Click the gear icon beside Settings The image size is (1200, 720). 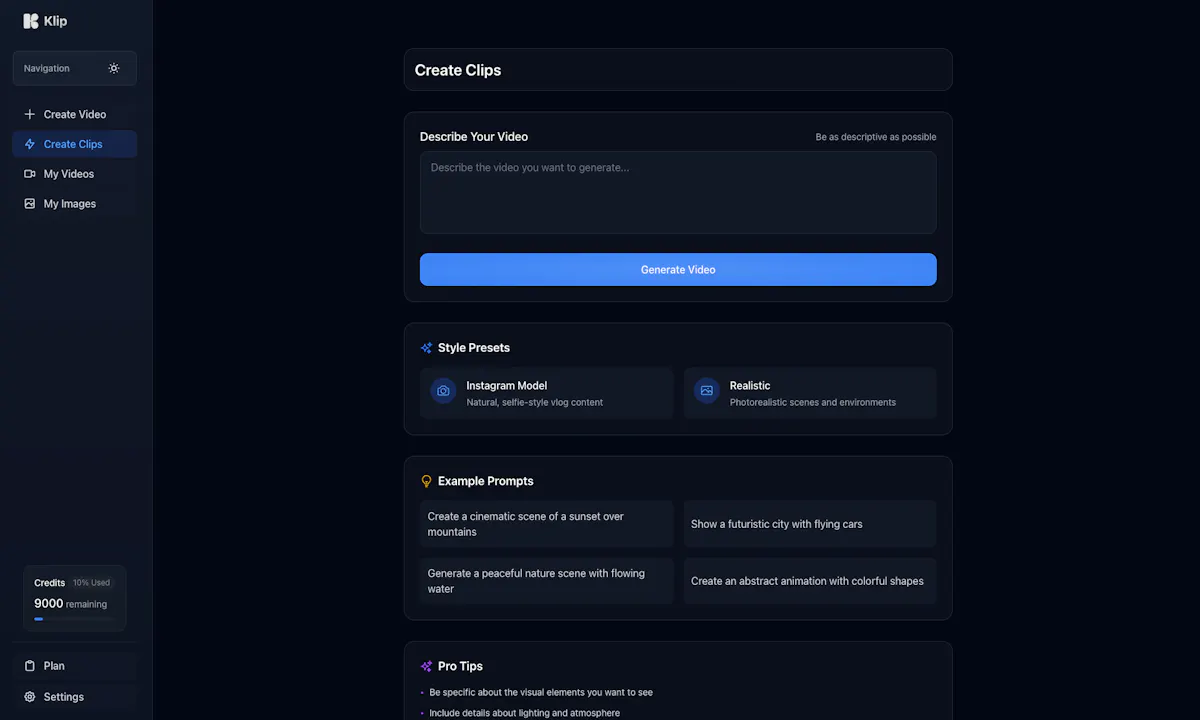[x=30, y=697]
